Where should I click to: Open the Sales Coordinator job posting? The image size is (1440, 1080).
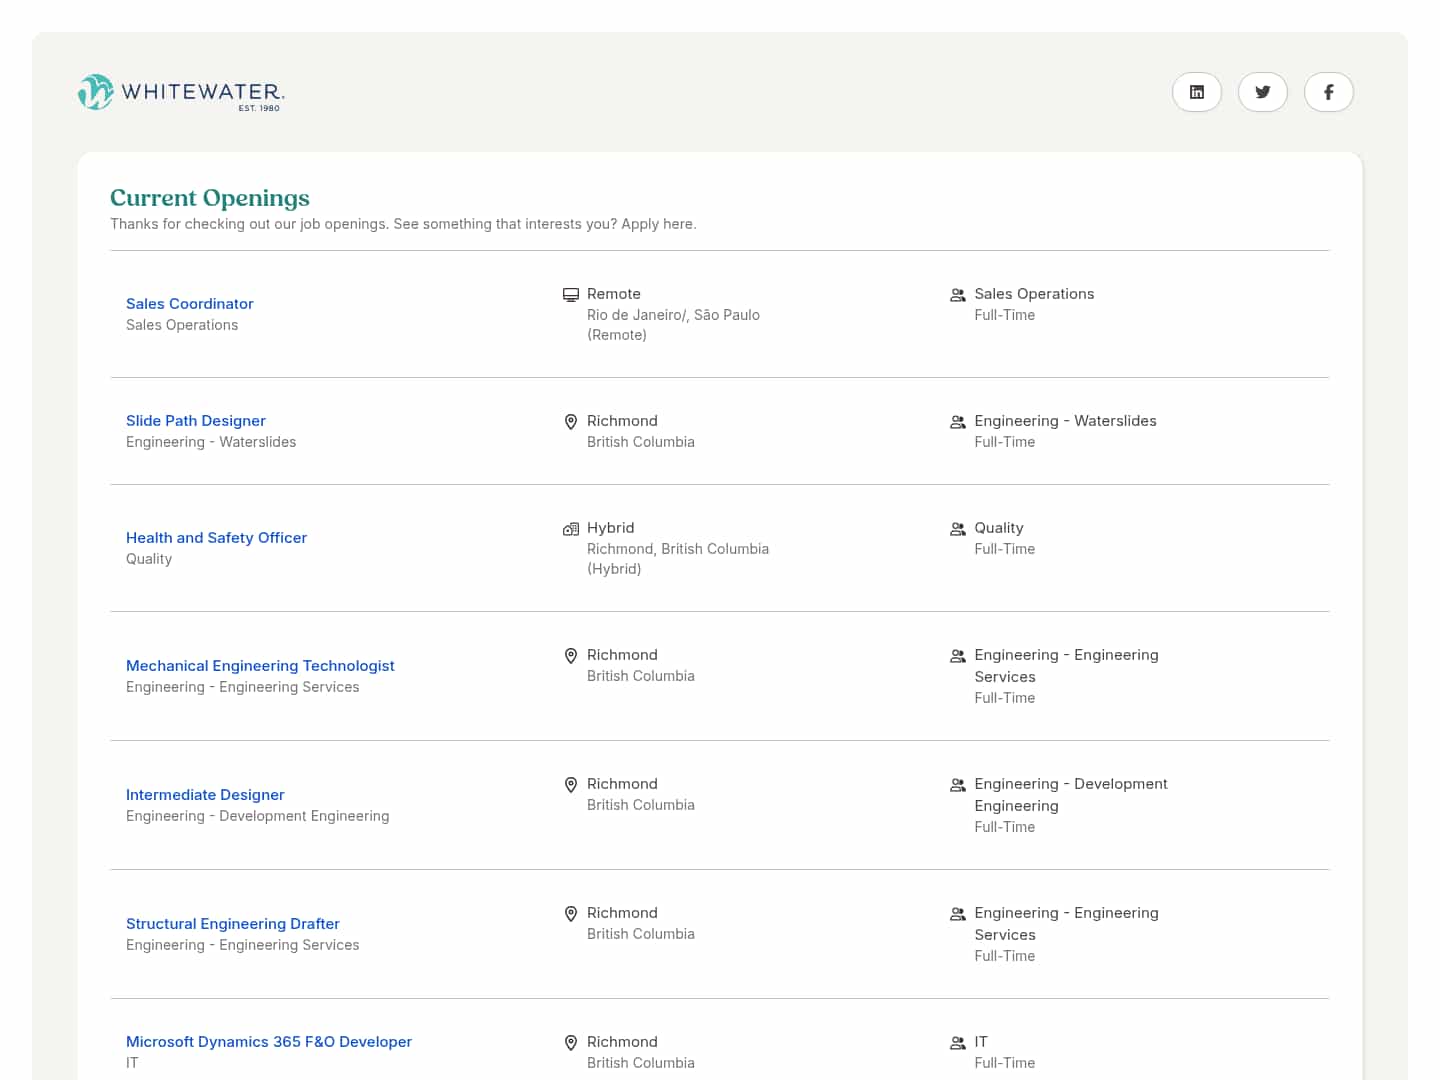[189, 304]
